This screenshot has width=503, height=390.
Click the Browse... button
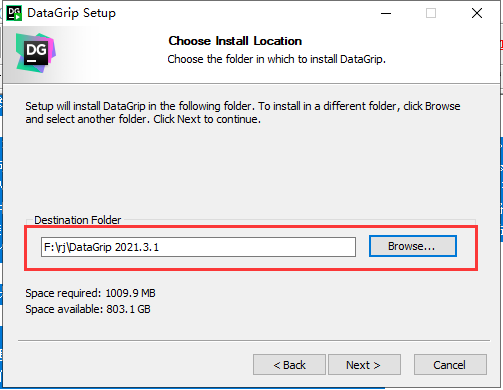[412, 246]
